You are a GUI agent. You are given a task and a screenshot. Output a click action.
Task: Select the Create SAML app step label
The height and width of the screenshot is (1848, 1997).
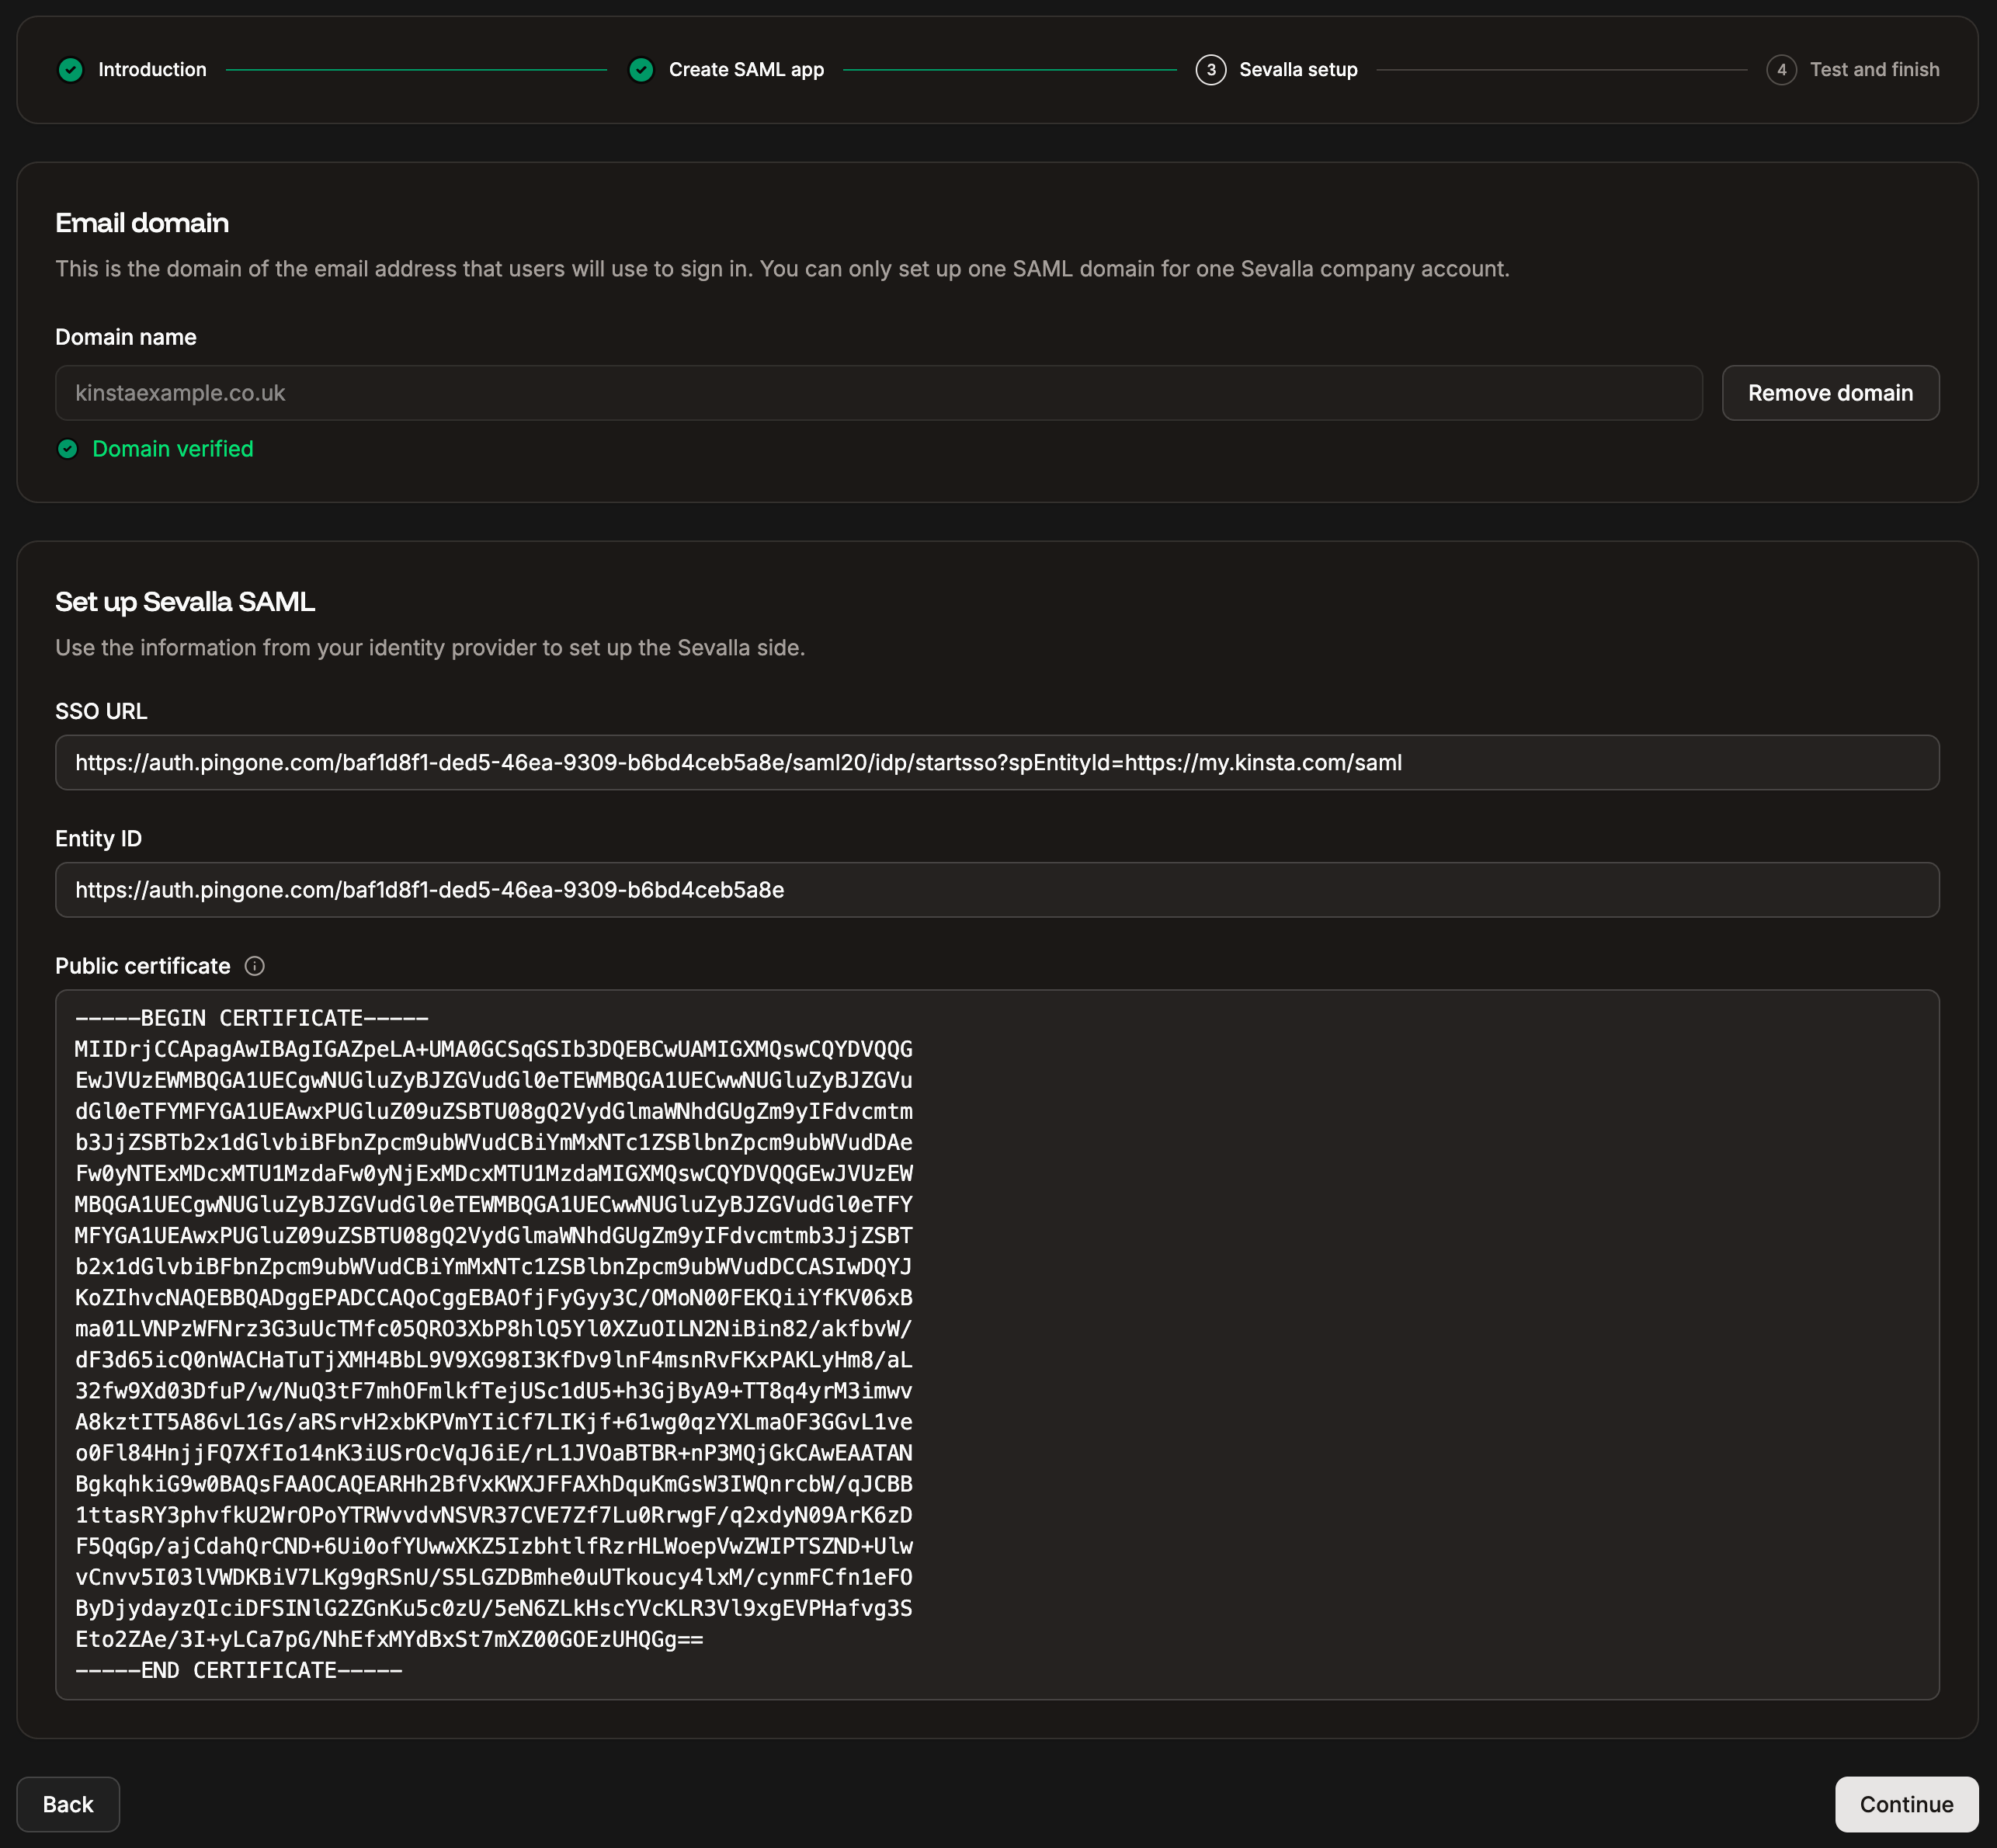pyautogui.click(x=746, y=70)
